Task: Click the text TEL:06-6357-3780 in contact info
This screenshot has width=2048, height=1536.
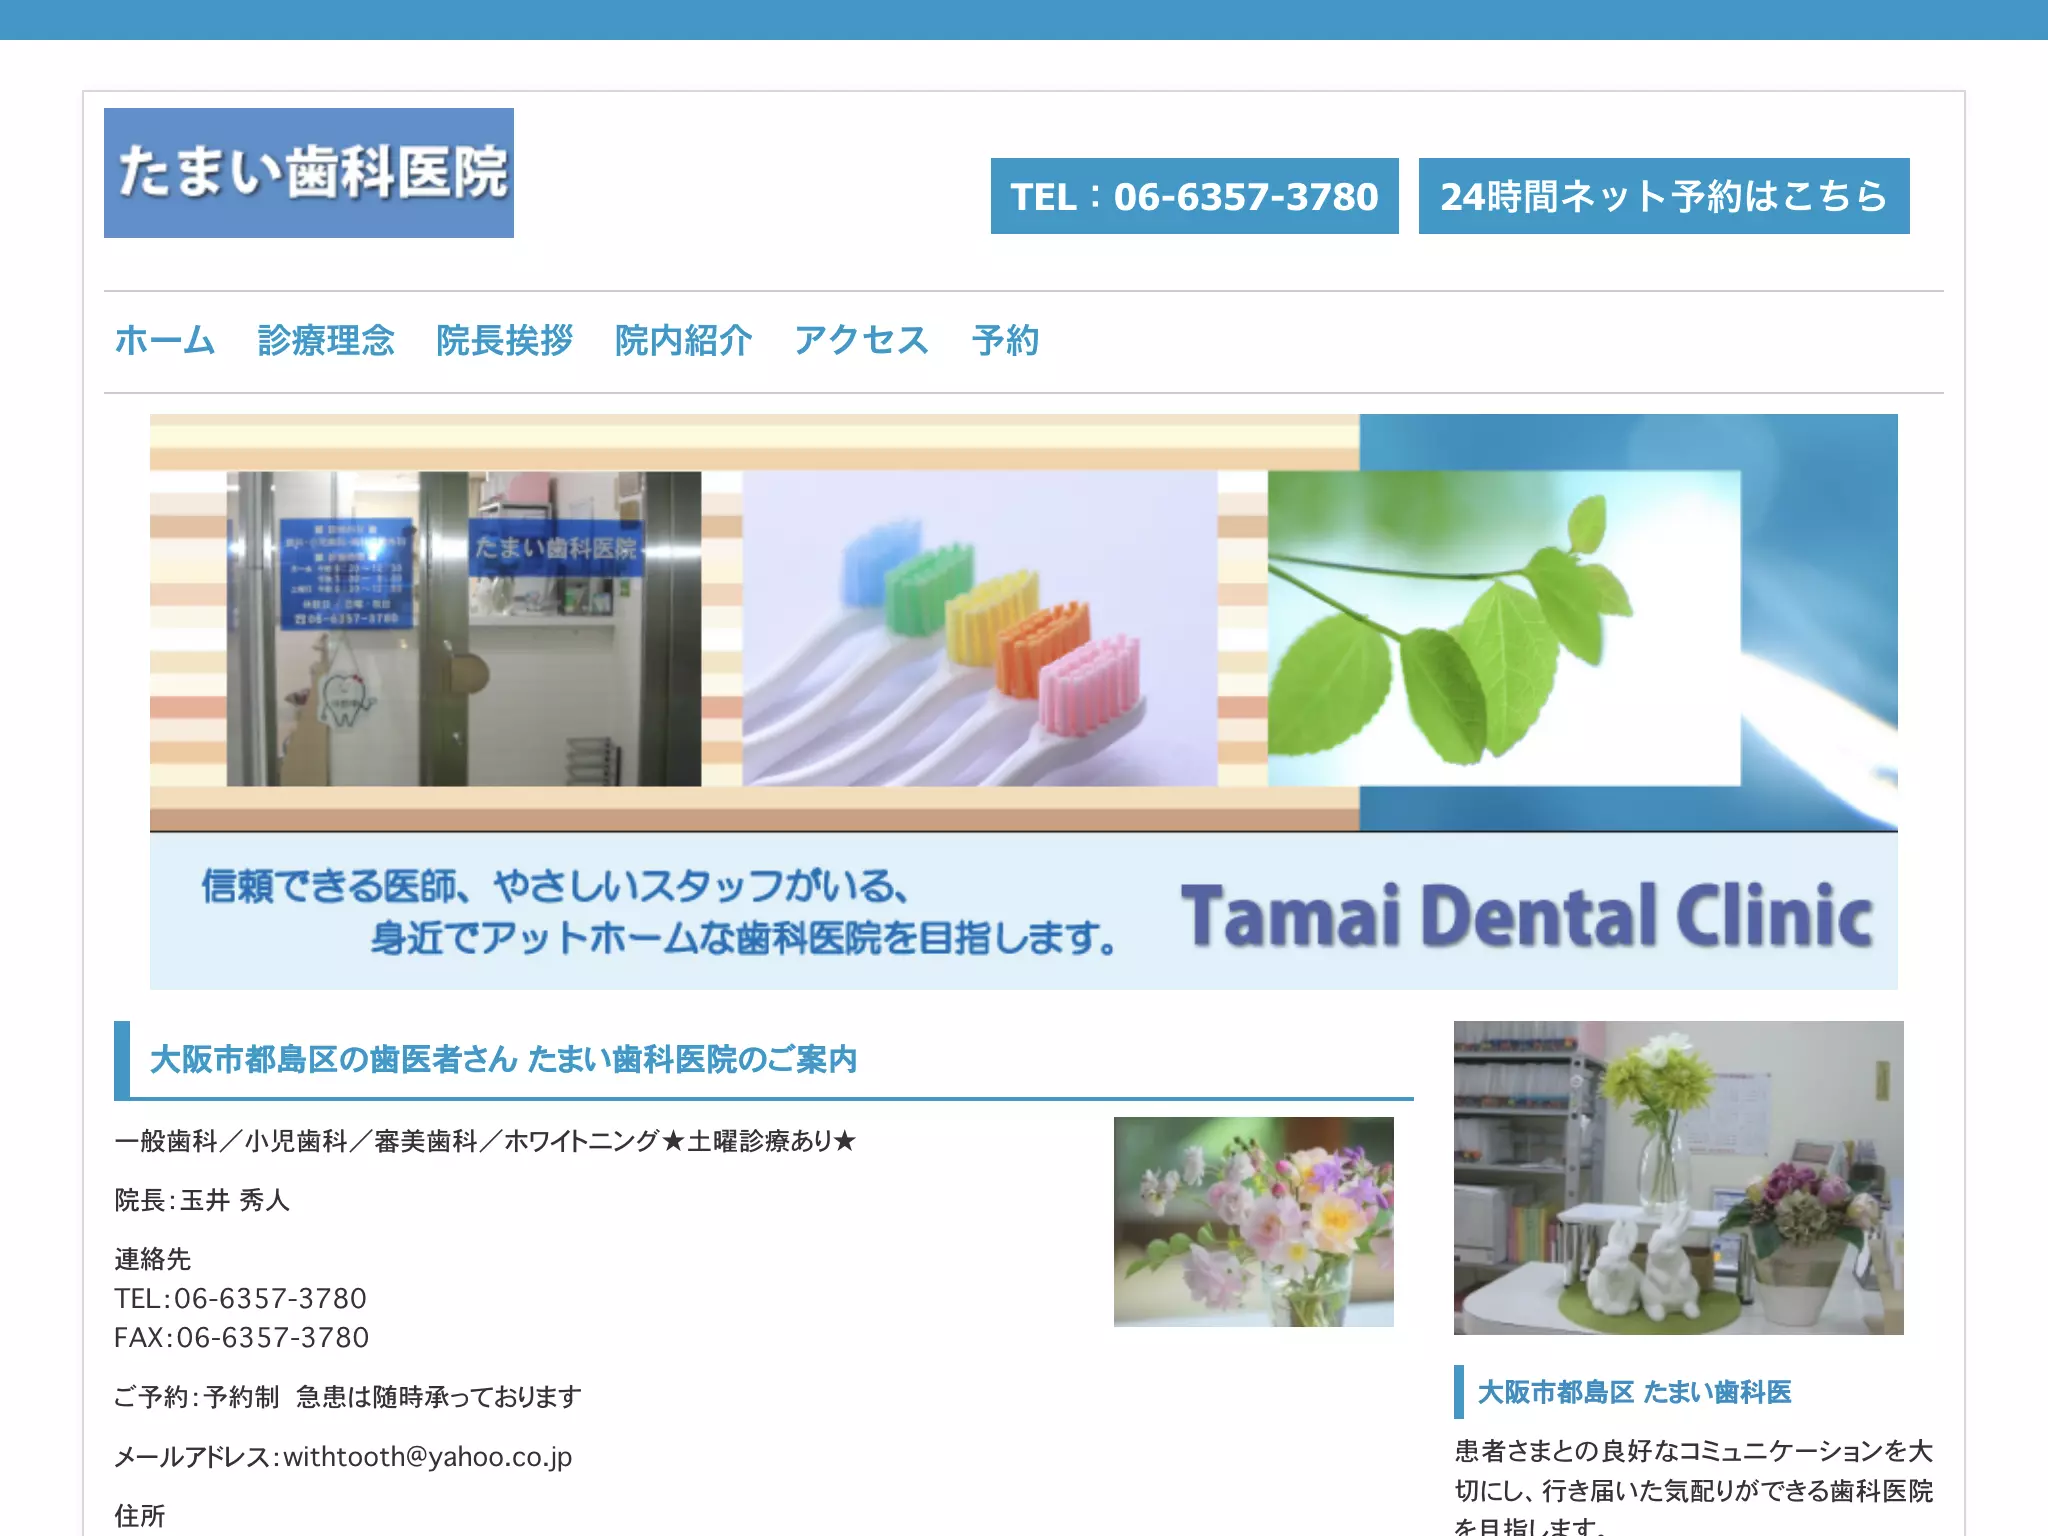Action: point(240,1298)
